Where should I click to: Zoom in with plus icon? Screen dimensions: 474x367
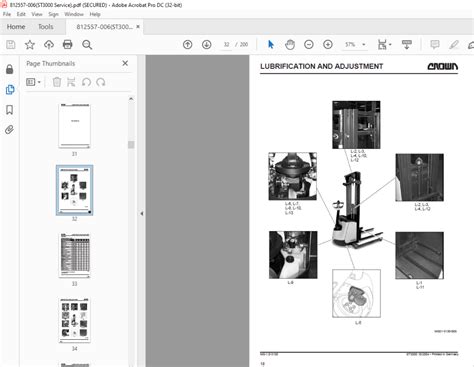coord(328,44)
